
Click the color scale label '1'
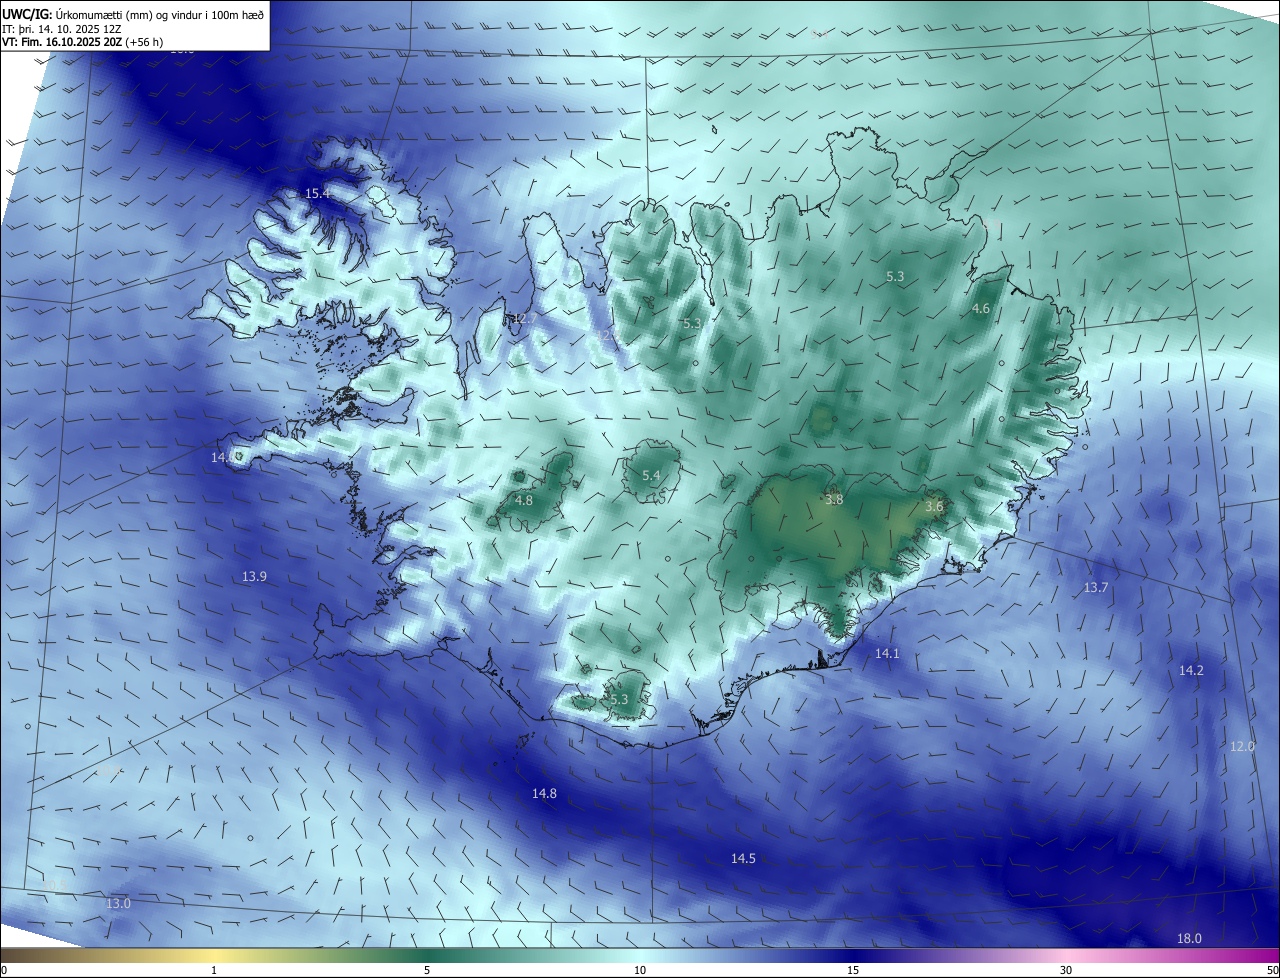point(214,970)
